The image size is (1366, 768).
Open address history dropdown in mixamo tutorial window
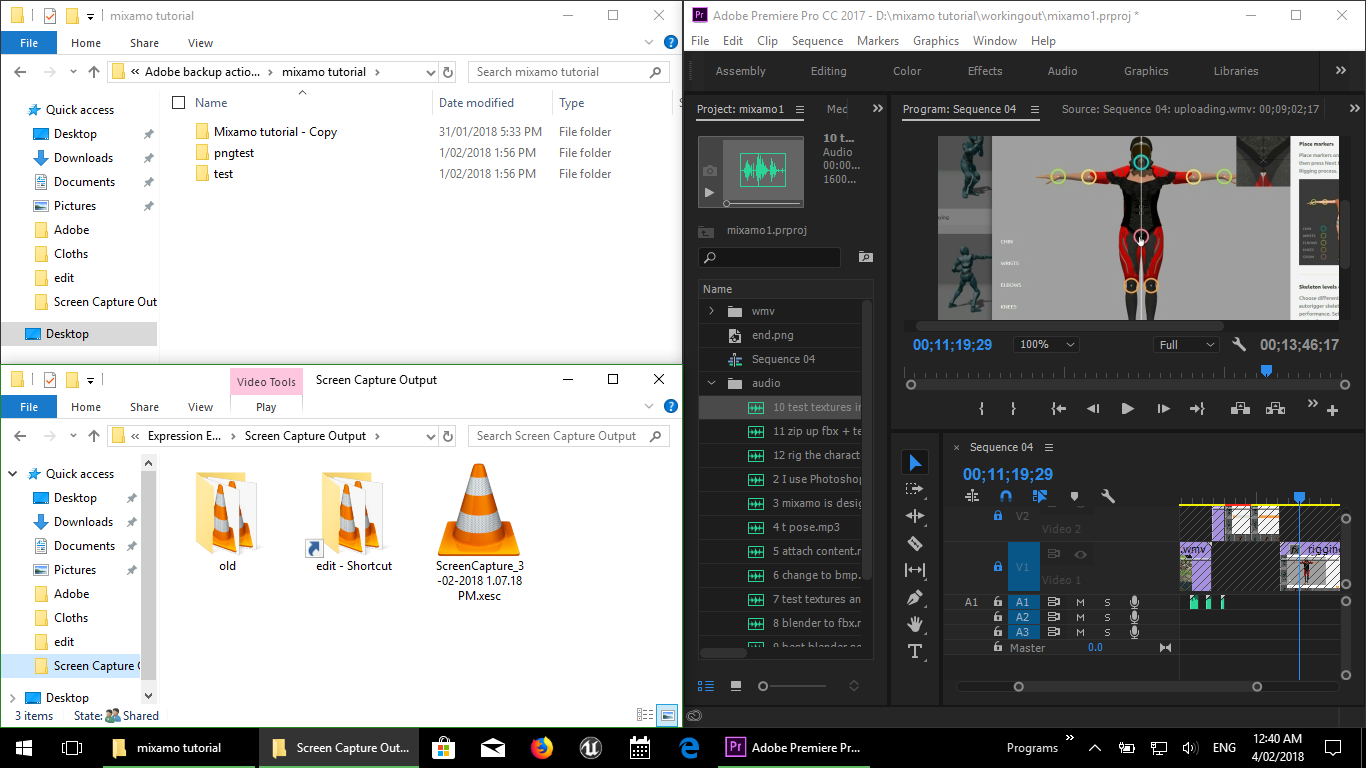tap(430, 72)
